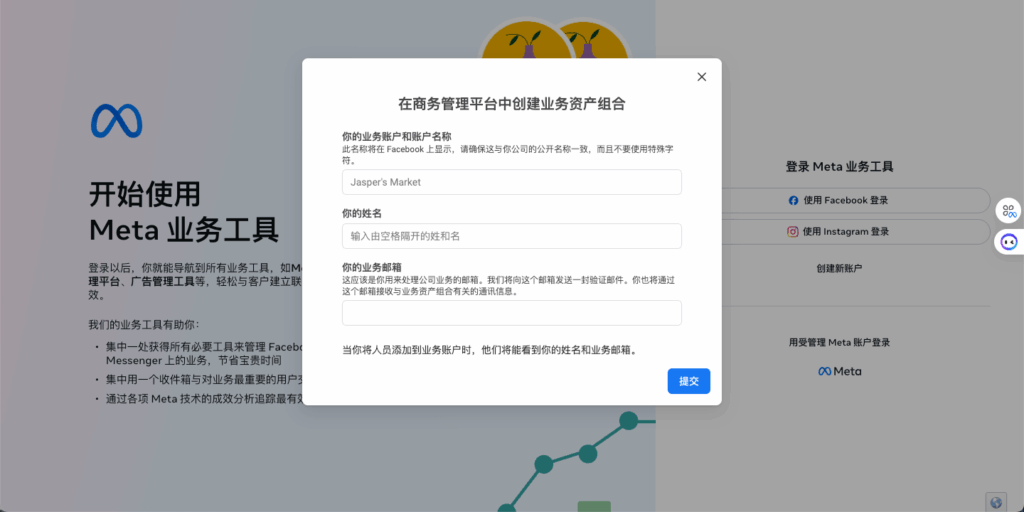
Task: Open the globe language icon
Action: coord(996,502)
